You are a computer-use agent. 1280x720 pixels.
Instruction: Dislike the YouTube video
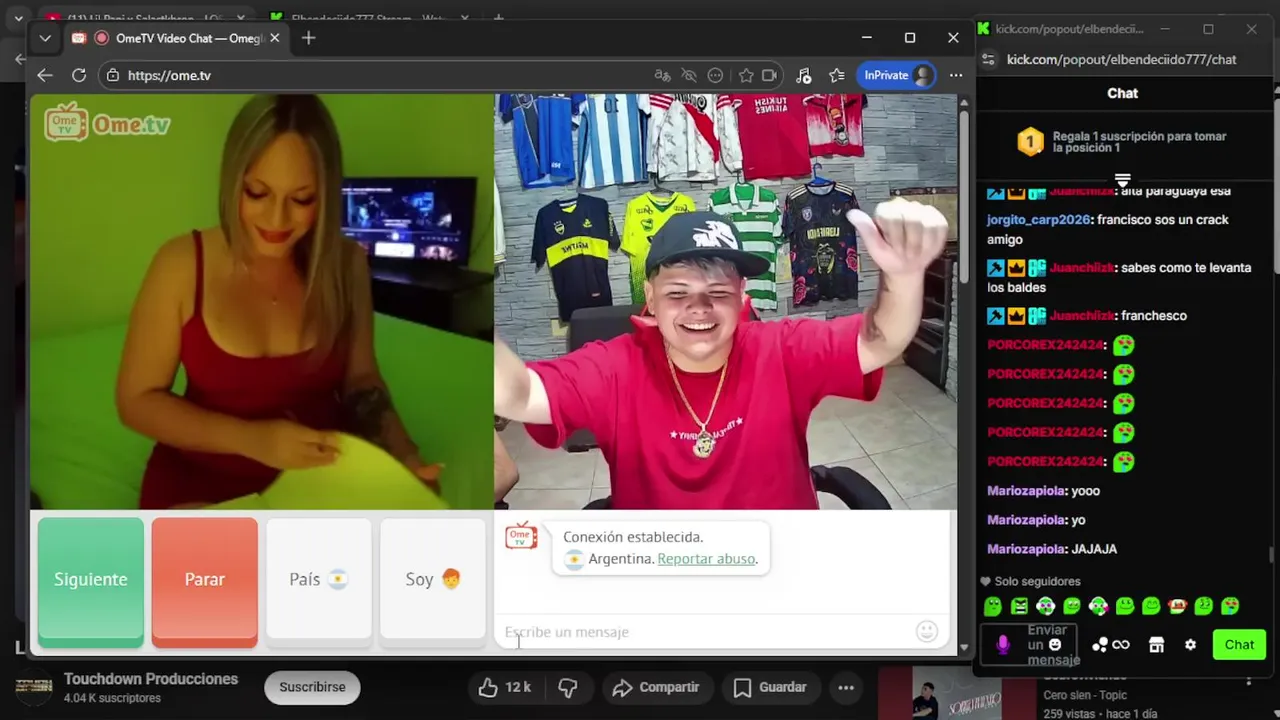point(568,687)
